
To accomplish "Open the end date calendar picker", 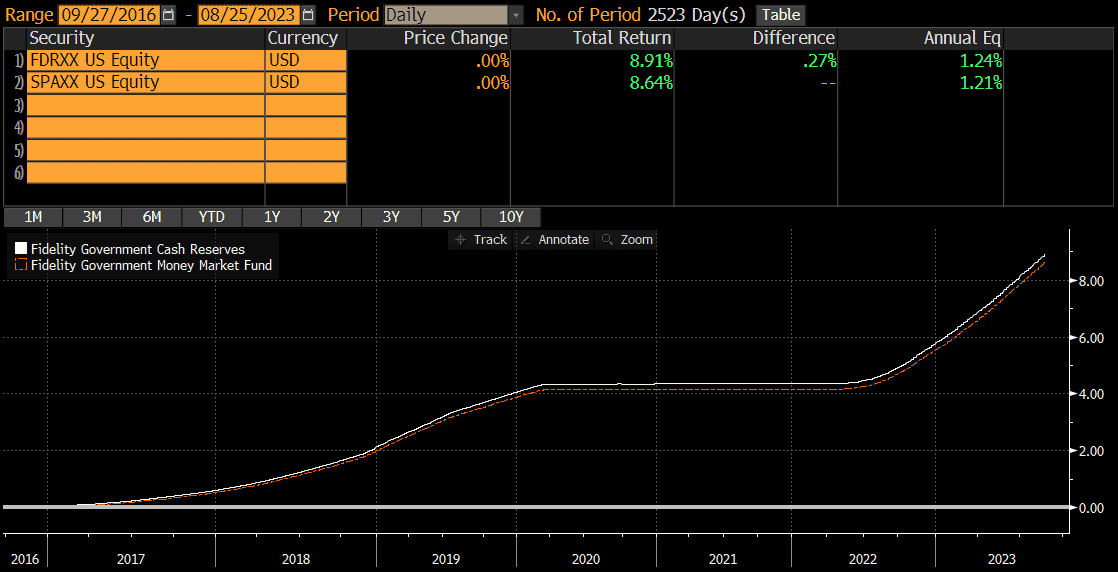I will pos(308,15).
